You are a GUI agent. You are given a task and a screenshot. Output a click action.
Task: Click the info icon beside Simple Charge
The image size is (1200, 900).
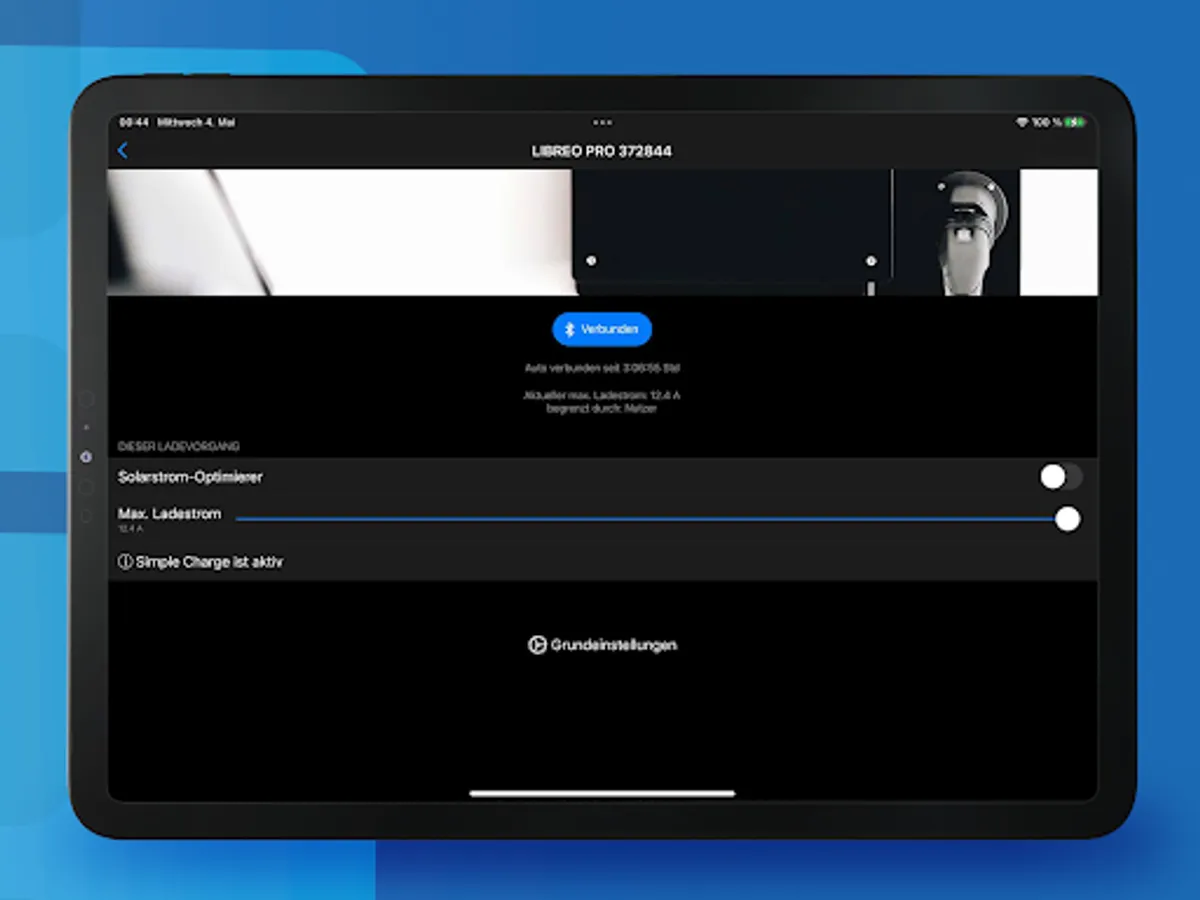(125, 562)
